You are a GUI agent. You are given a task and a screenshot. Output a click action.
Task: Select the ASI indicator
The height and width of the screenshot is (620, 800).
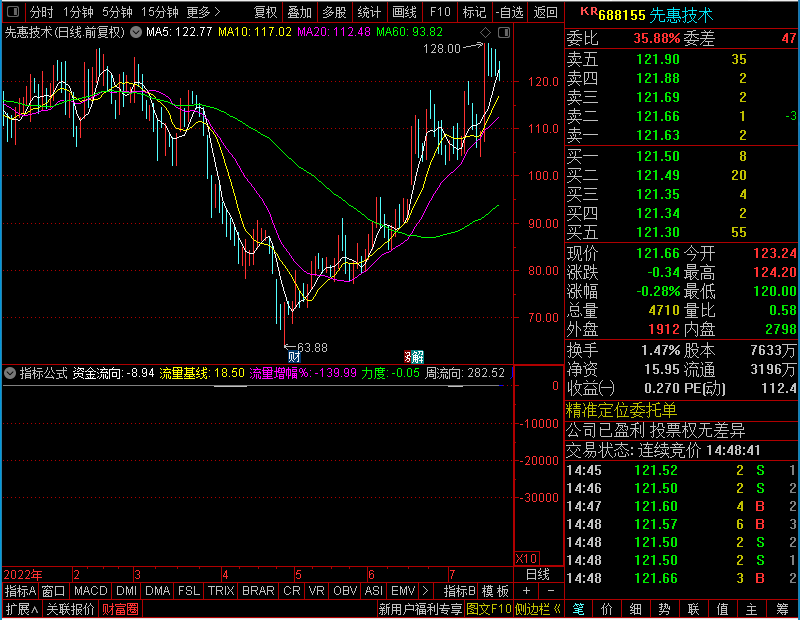click(373, 591)
